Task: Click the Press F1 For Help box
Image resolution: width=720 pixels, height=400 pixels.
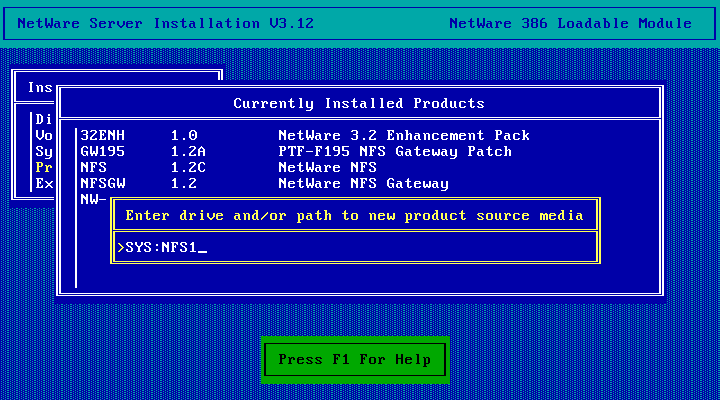Action: [355, 360]
